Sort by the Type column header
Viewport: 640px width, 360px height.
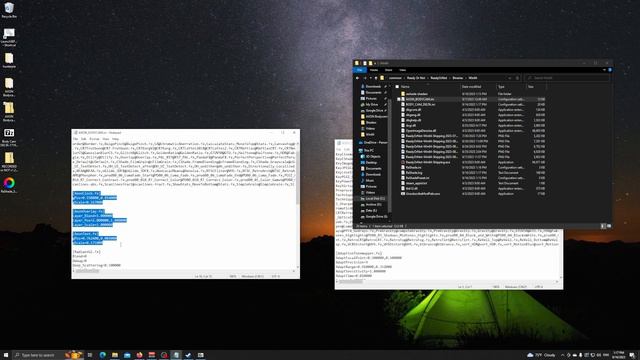[x=501, y=87]
